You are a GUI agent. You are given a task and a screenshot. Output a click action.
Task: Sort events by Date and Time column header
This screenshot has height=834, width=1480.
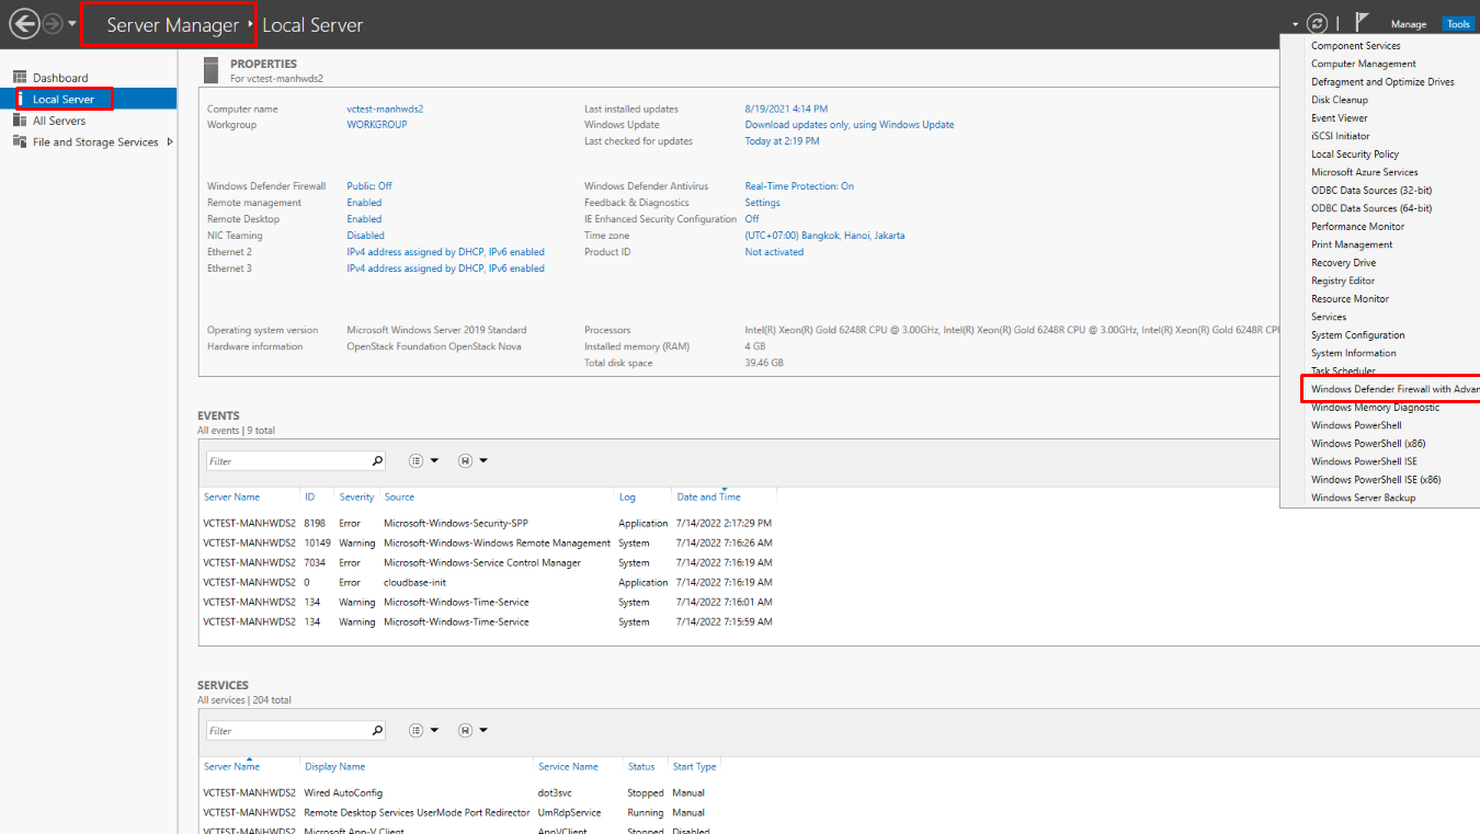click(709, 497)
